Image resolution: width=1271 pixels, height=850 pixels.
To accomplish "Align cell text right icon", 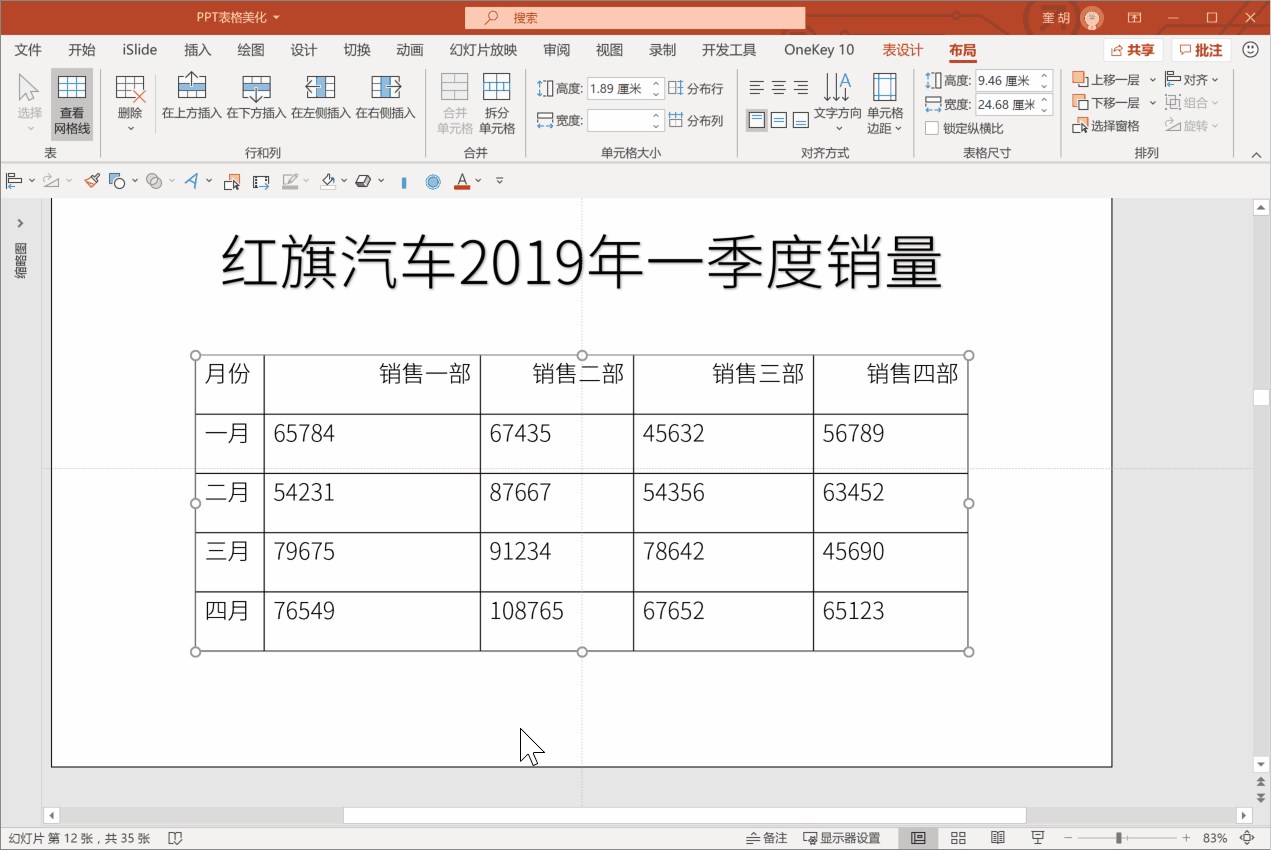I will click(x=801, y=88).
